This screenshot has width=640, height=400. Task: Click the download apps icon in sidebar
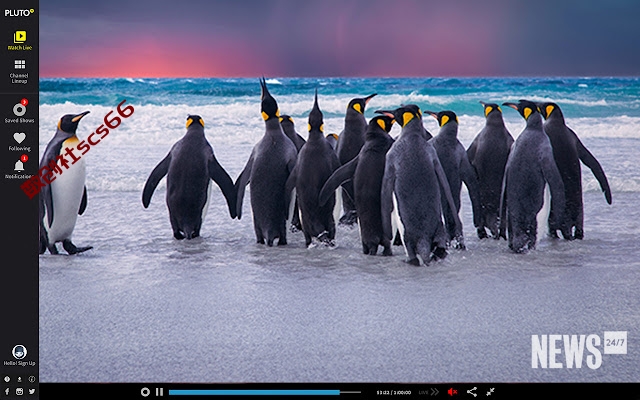[x=19, y=379]
